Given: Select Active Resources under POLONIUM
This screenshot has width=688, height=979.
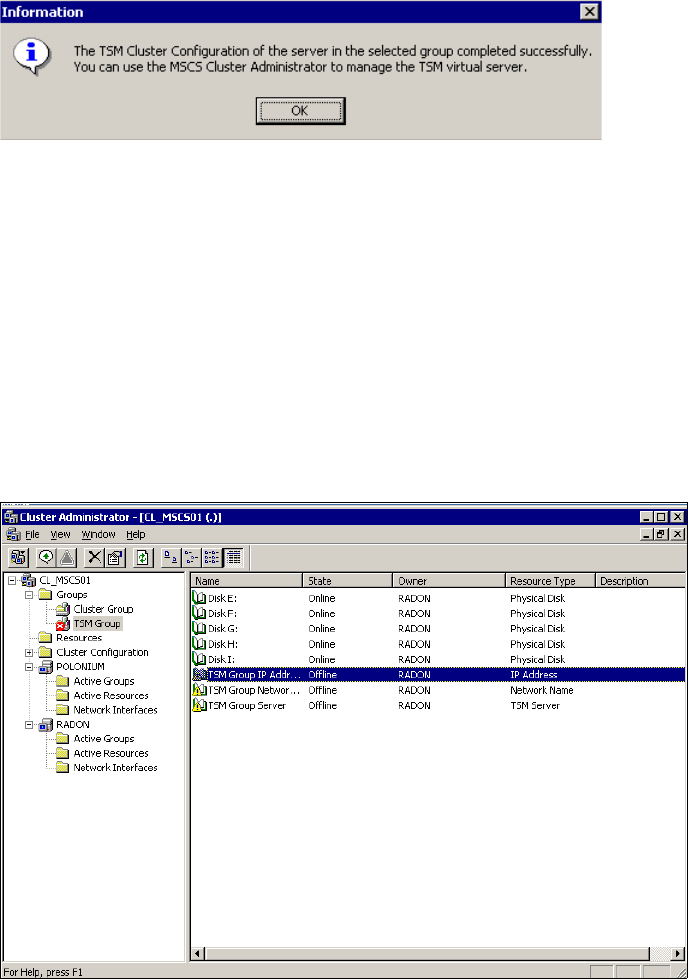Looking at the screenshot, I should [x=111, y=696].
